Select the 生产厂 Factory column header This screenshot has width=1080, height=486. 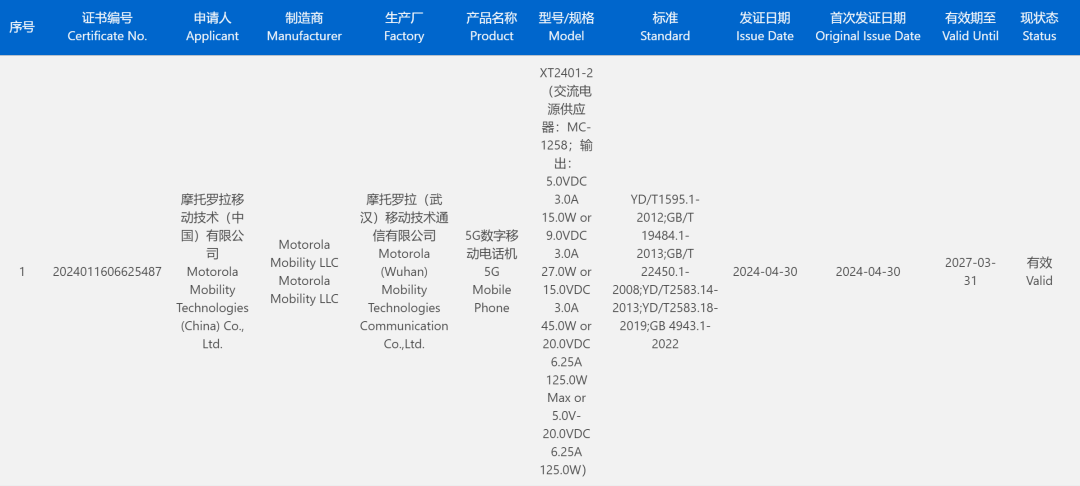coord(404,28)
